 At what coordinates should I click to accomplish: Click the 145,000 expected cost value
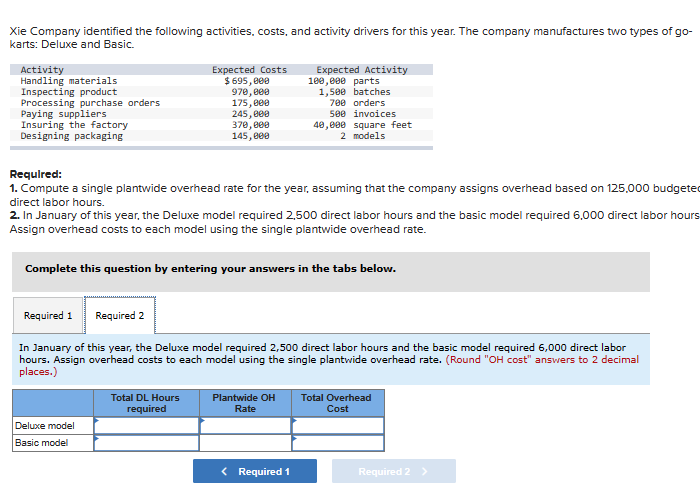coord(250,136)
